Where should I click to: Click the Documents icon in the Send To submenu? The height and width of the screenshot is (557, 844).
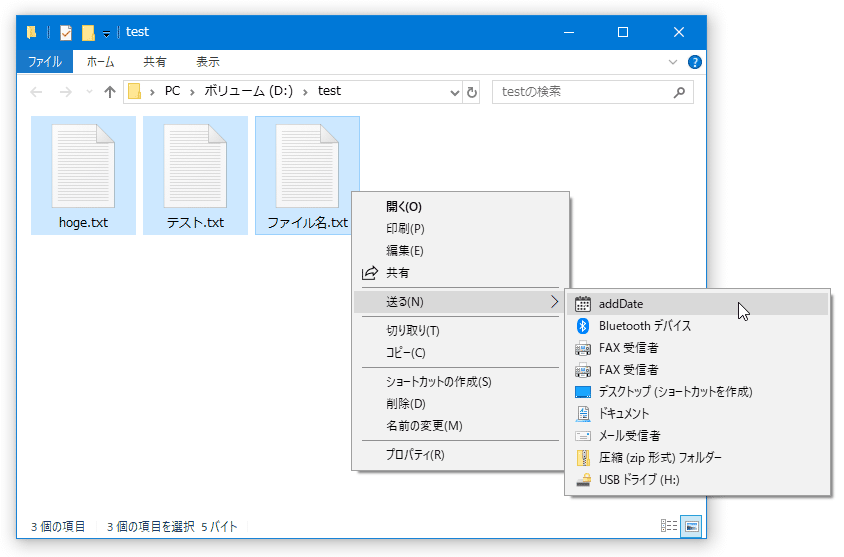click(583, 413)
